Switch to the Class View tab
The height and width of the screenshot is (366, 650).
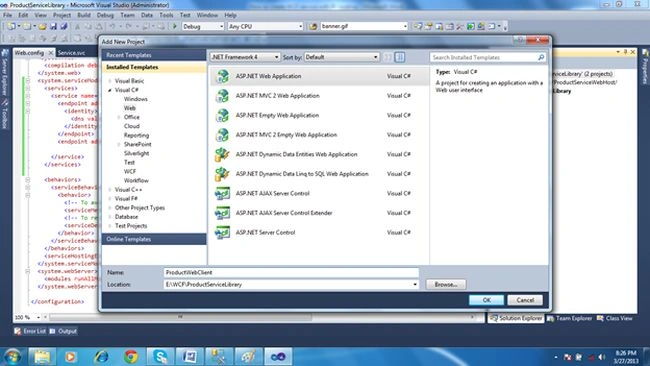(615, 318)
